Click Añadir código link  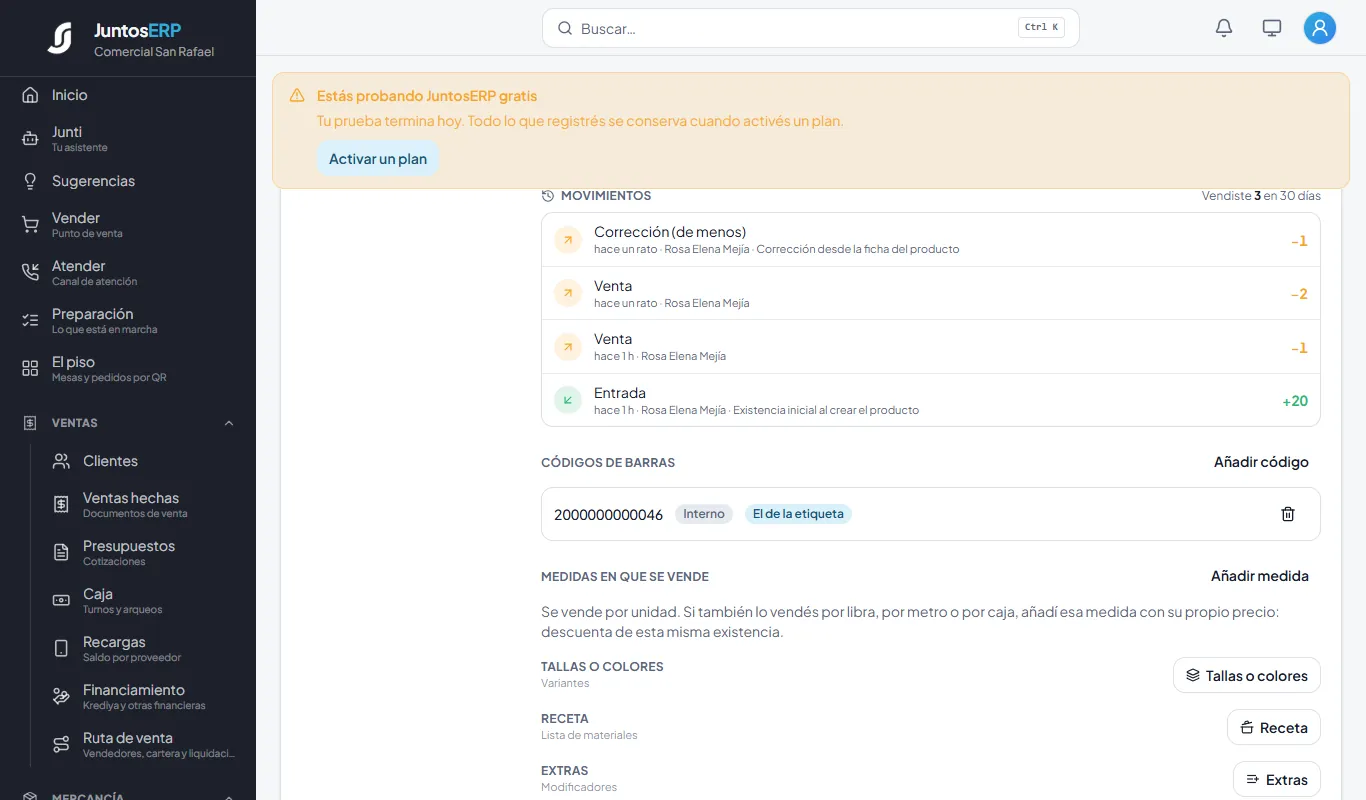(1261, 462)
